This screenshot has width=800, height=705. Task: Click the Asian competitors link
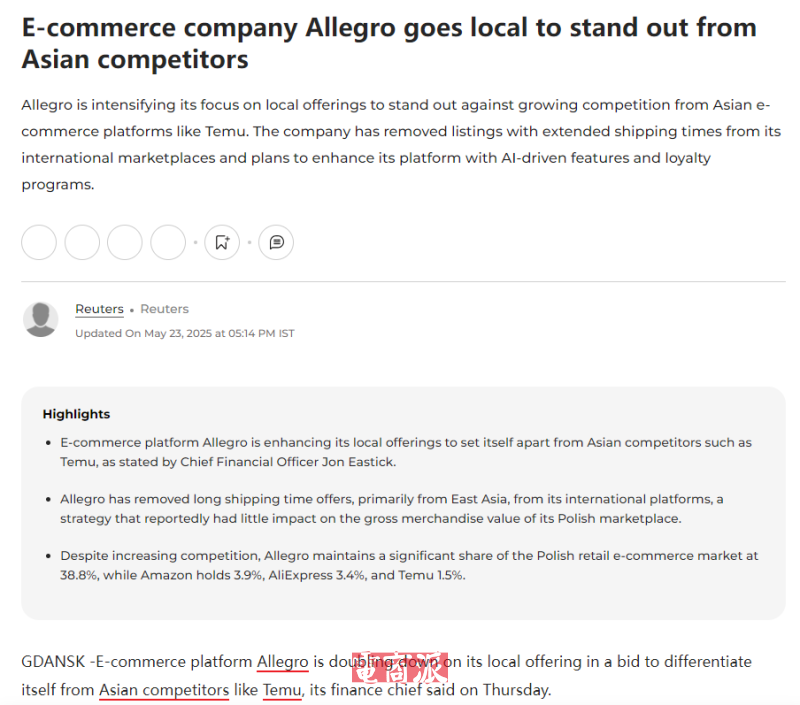tap(163, 689)
